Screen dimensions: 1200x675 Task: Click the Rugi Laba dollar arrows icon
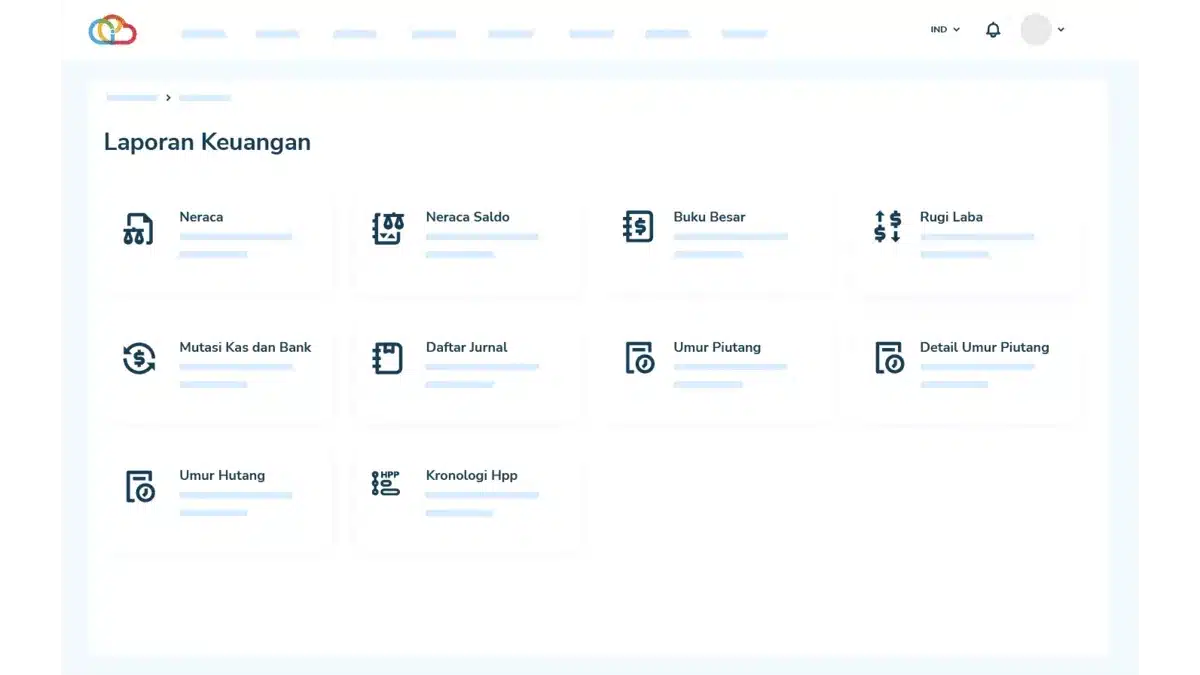[x=887, y=226]
